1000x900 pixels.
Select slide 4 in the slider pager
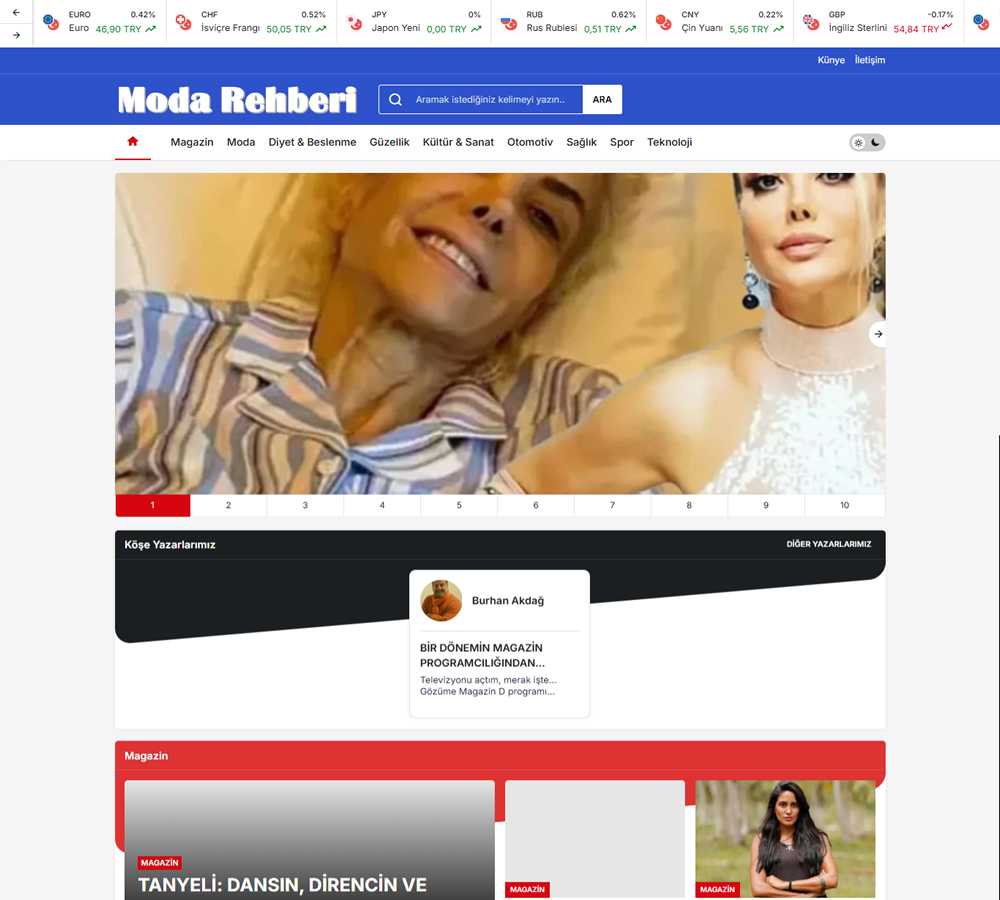(382, 505)
